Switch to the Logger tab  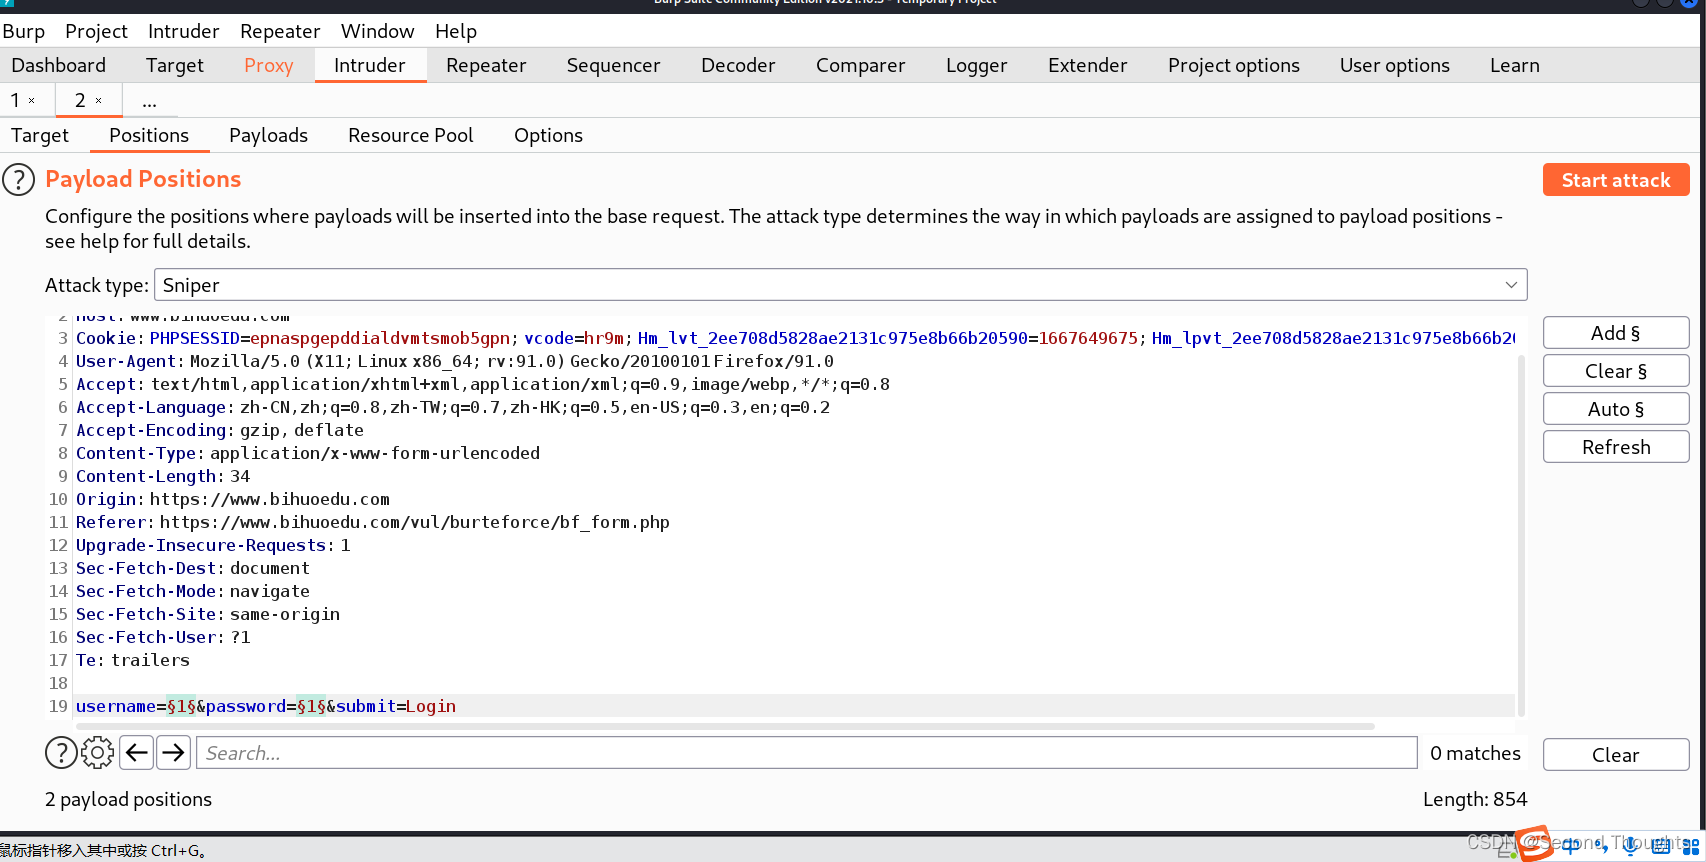click(976, 65)
